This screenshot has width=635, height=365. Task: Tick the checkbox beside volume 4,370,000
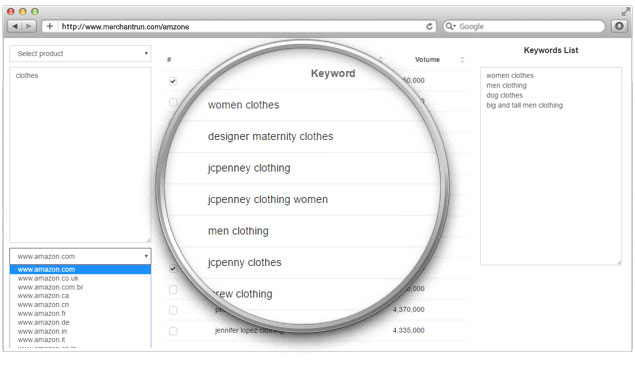(173, 310)
